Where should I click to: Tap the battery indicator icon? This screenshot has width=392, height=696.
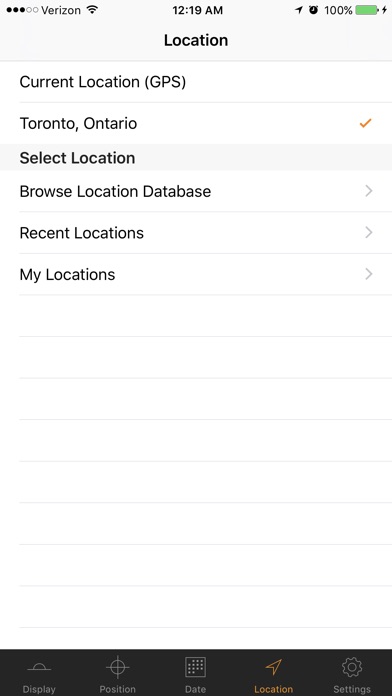click(367, 10)
